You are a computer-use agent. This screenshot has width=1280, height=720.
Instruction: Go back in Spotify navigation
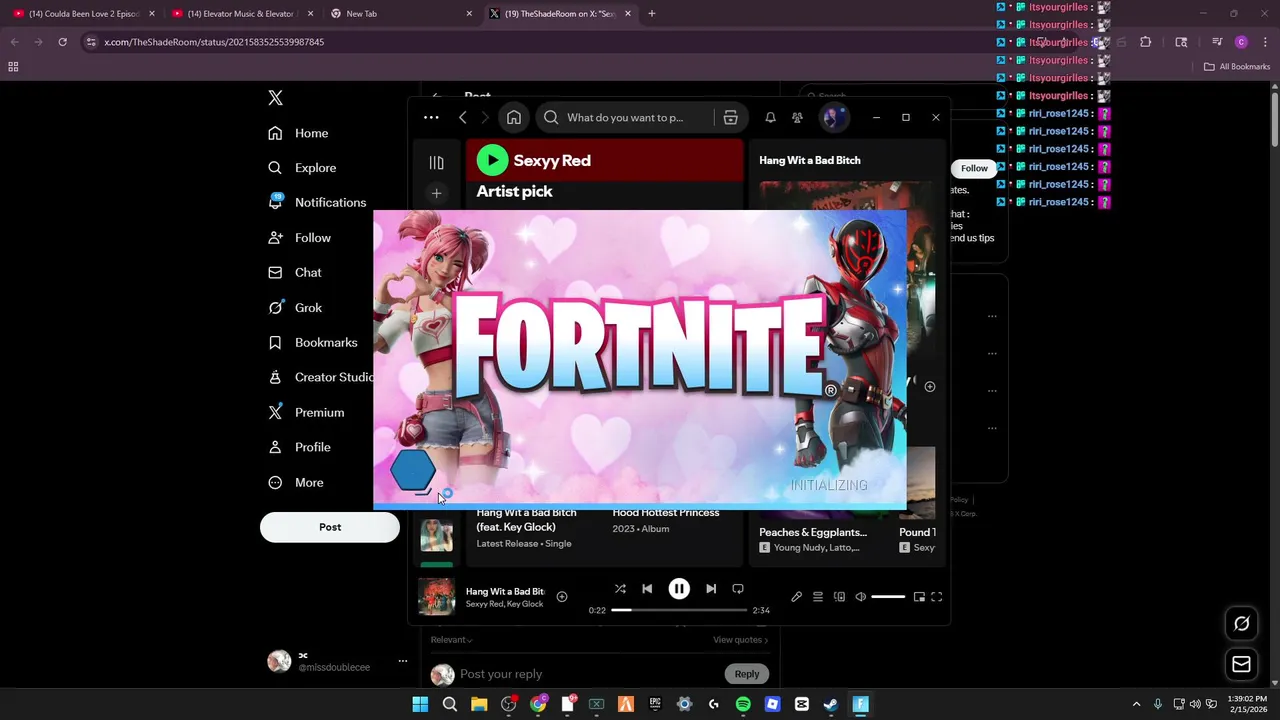point(462,117)
